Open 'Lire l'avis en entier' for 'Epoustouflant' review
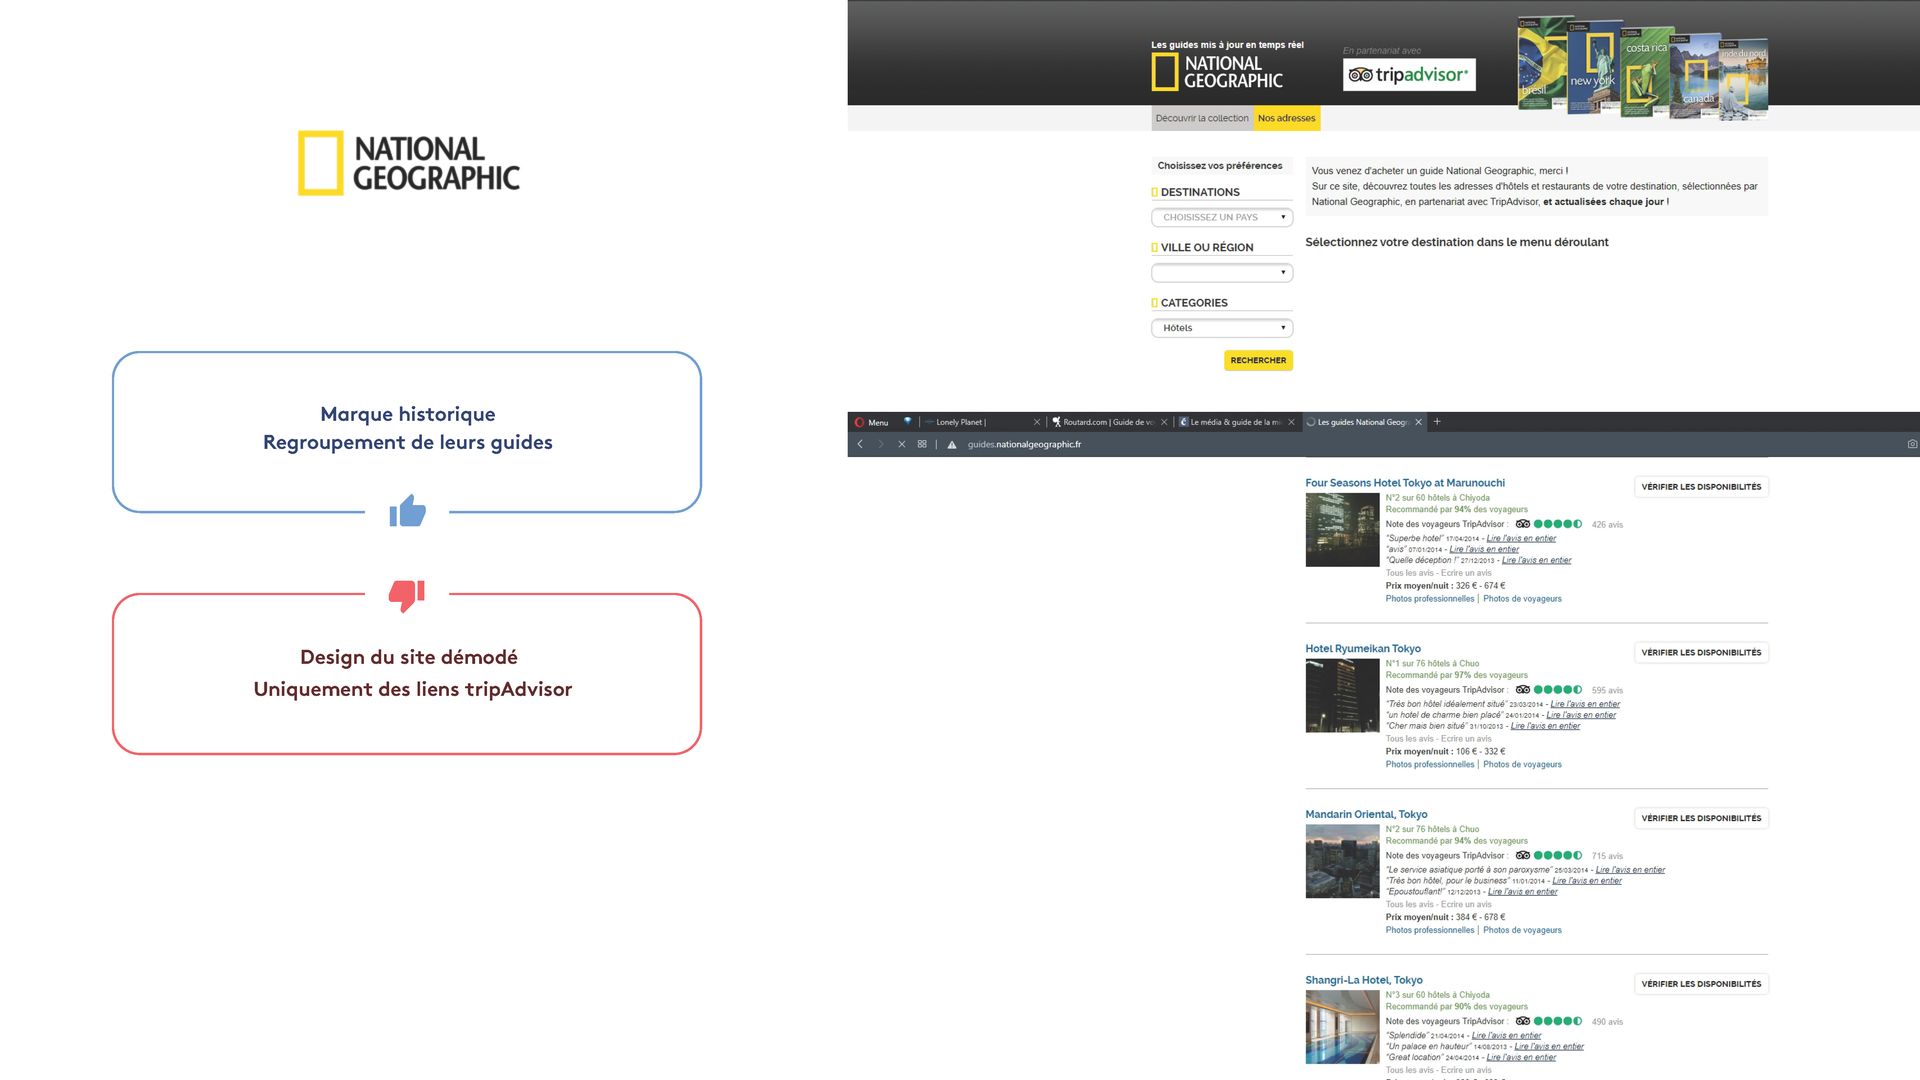This screenshot has height=1080, width=1920. coord(1522,892)
